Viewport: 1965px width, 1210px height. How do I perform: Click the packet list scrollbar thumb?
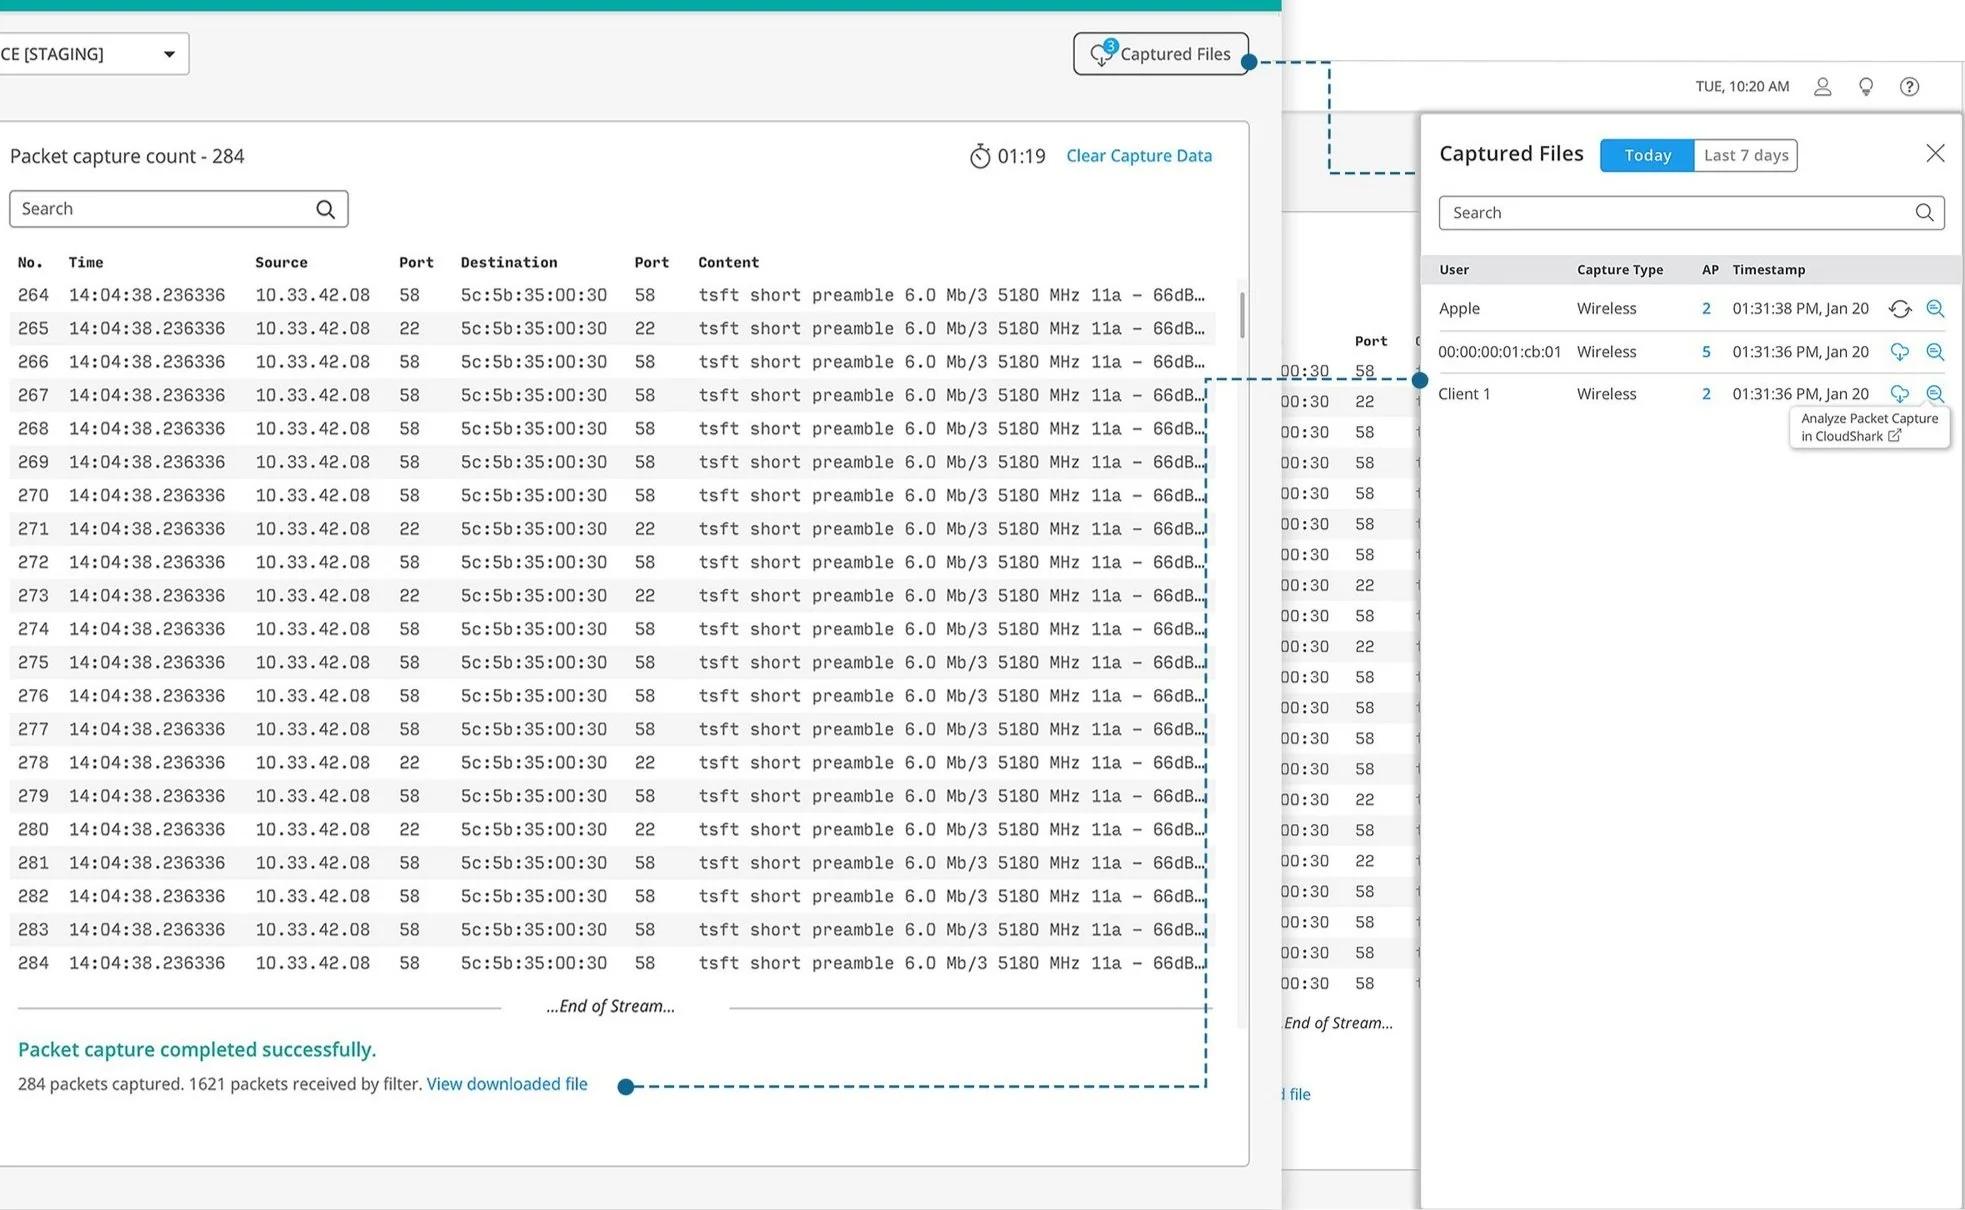[x=1242, y=315]
